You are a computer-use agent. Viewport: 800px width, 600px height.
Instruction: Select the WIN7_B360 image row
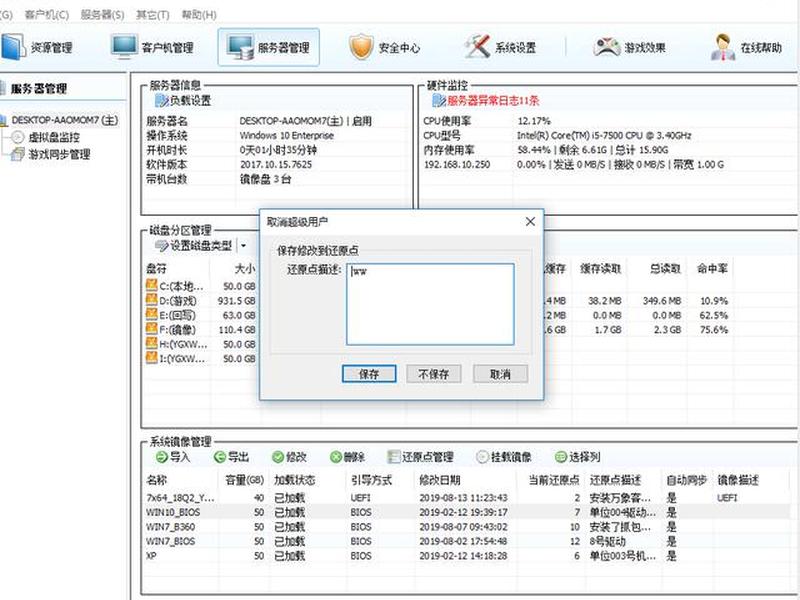pyautogui.click(x=467, y=527)
